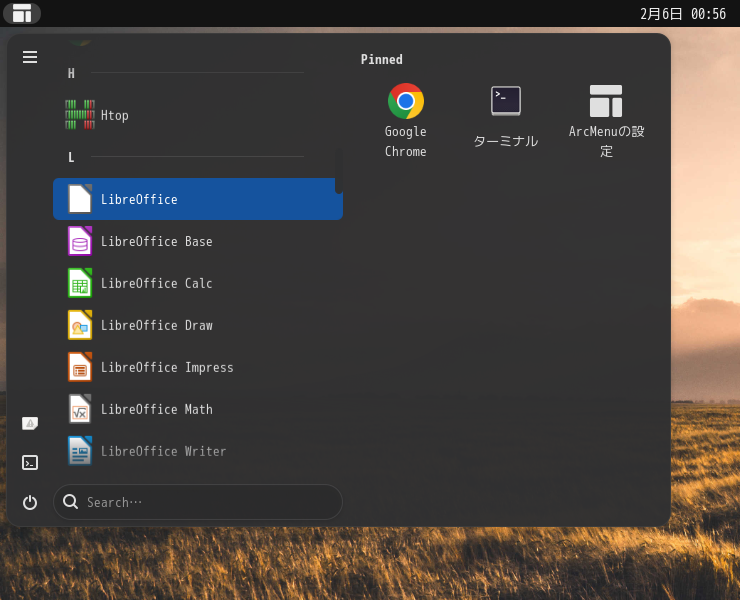Image resolution: width=740 pixels, height=600 pixels.
Task: Launch Htop from the app list
Action: 198,115
